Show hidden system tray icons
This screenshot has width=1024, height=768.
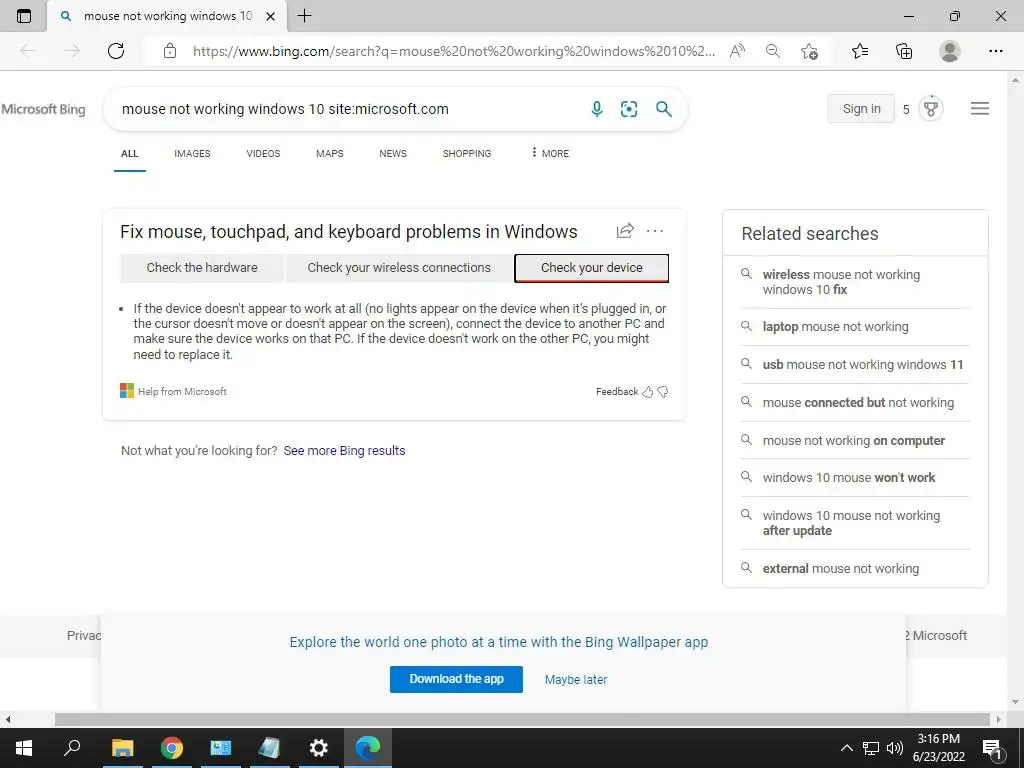846,748
